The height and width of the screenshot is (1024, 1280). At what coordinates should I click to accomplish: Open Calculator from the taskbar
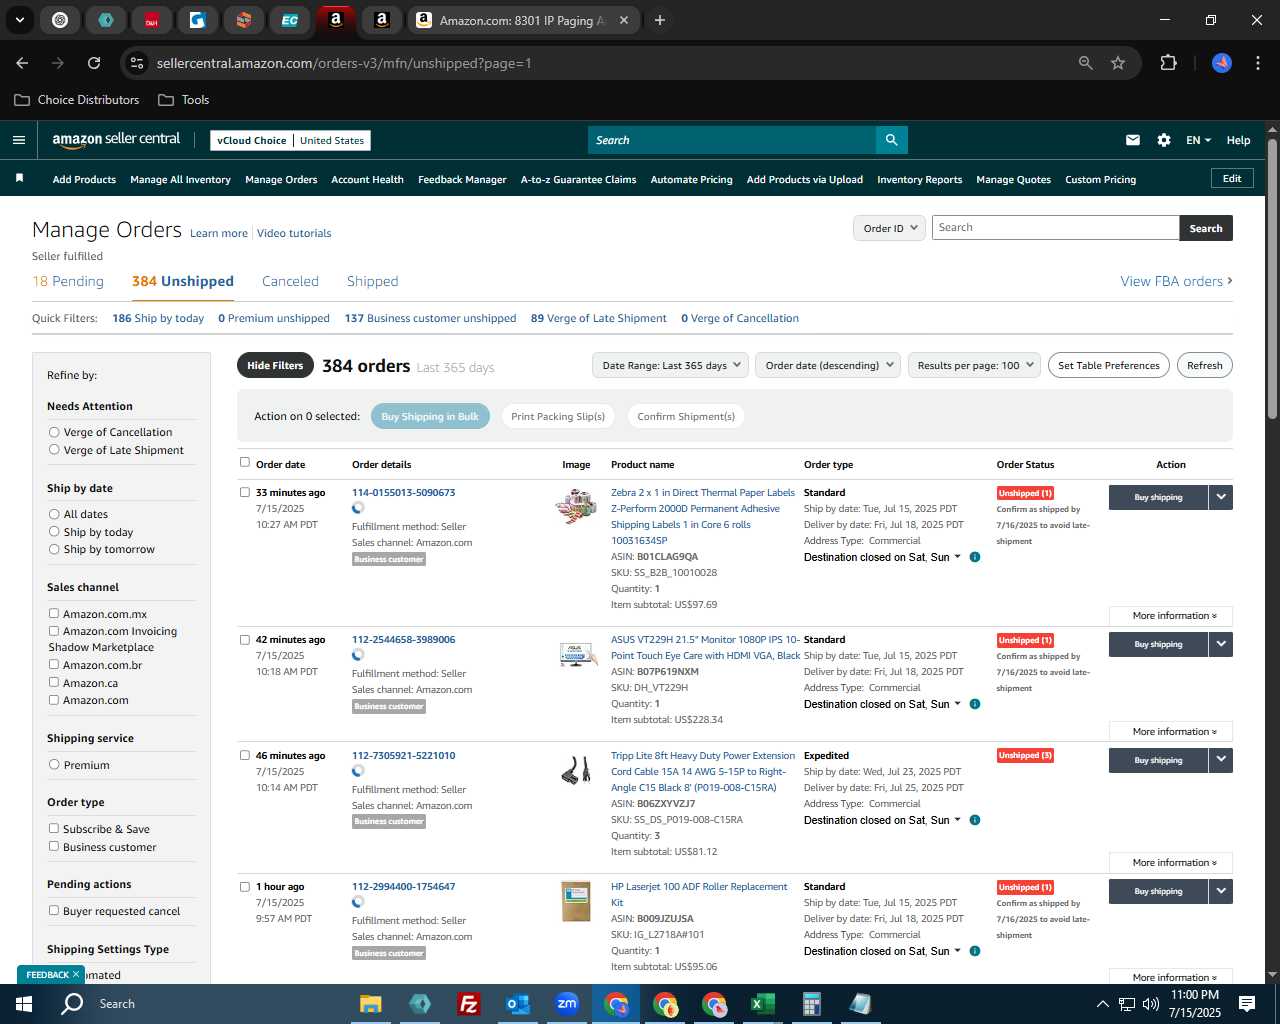pos(811,1004)
